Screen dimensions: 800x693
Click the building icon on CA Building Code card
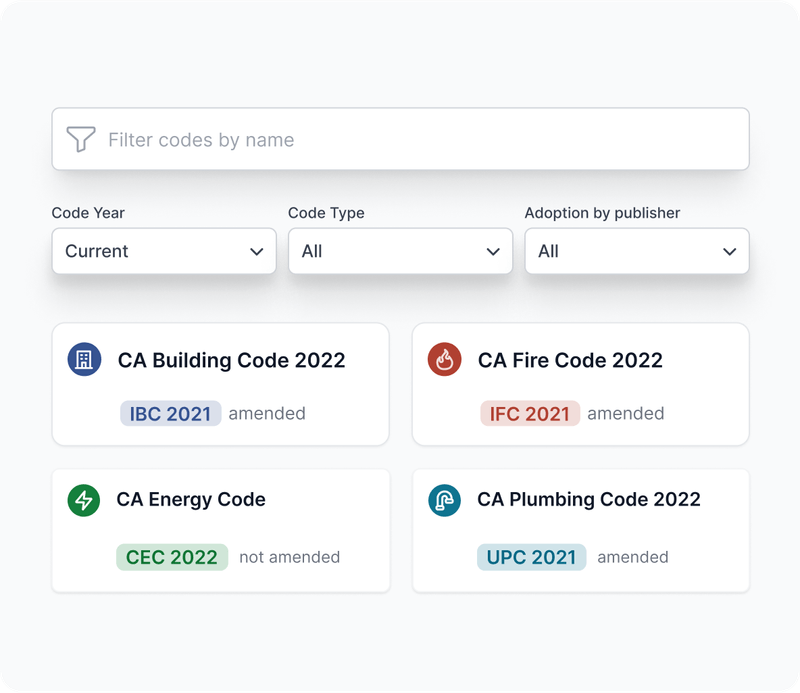point(83,360)
